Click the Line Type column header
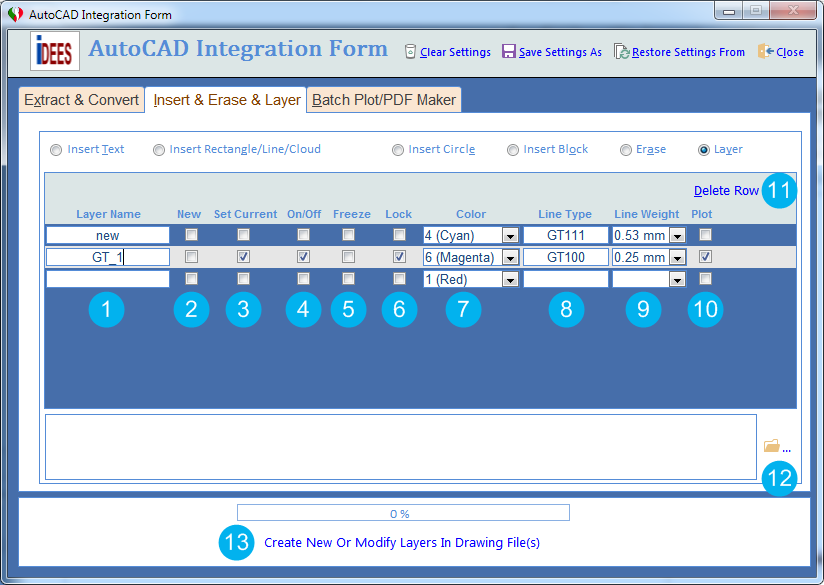The height and width of the screenshot is (585, 824). point(565,214)
